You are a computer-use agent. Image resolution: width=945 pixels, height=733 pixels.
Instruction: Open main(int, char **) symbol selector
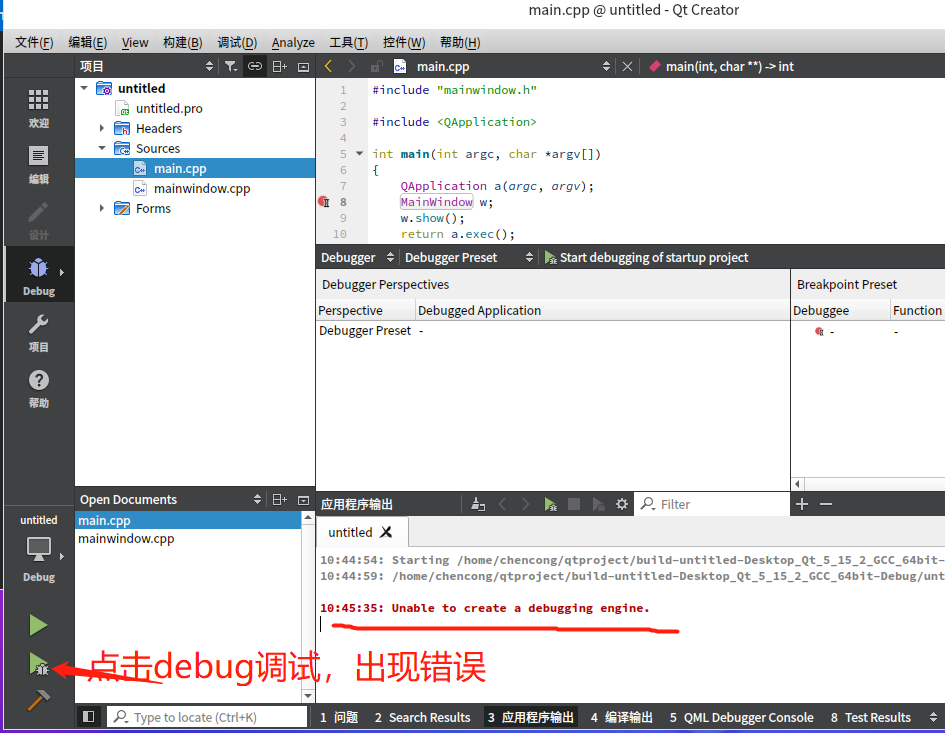(x=721, y=66)
